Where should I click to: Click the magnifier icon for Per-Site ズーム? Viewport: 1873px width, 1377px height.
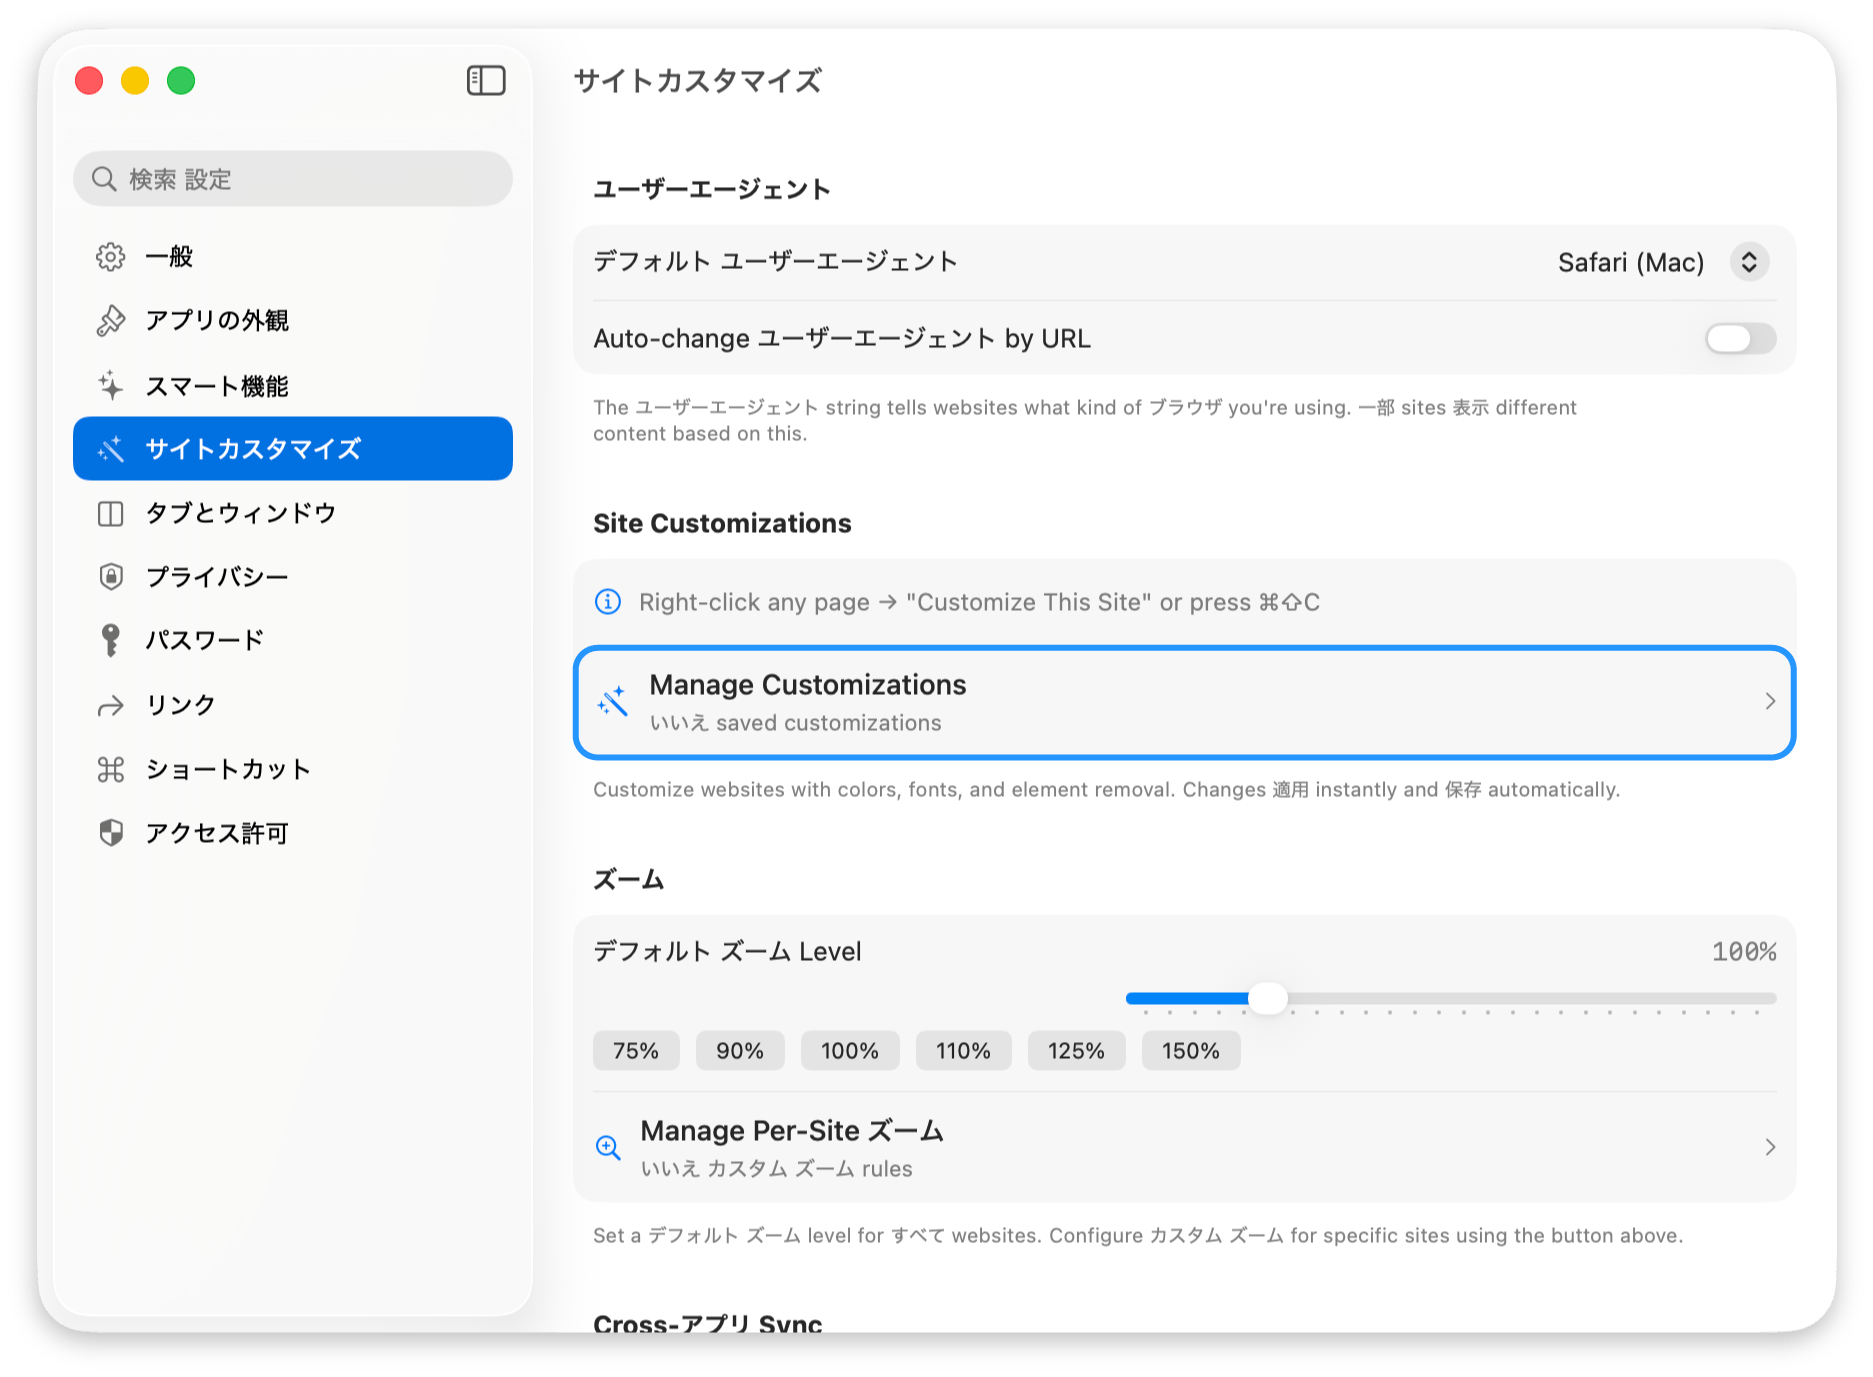608,1147
